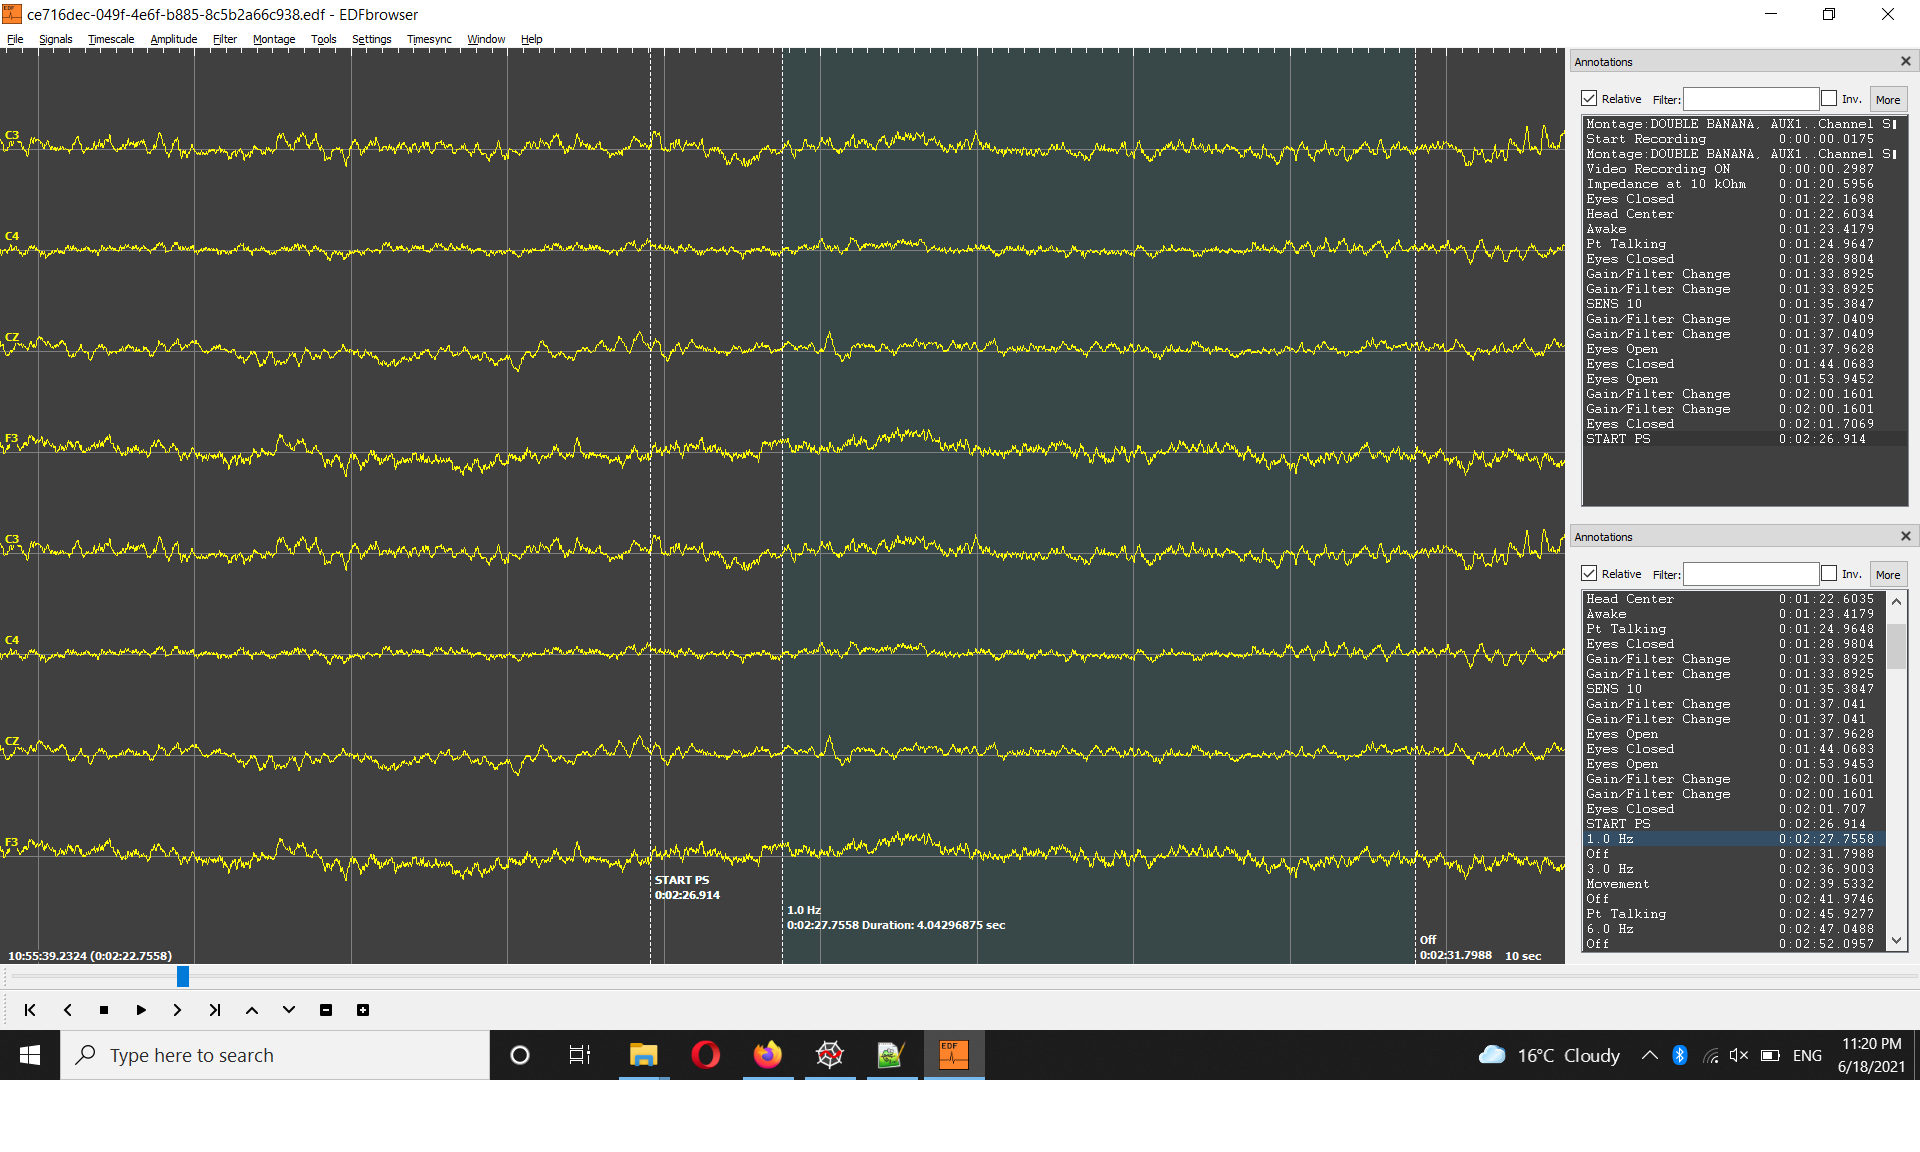Open the Timescale menu
1920x1152 pixels.
(110, 39)
